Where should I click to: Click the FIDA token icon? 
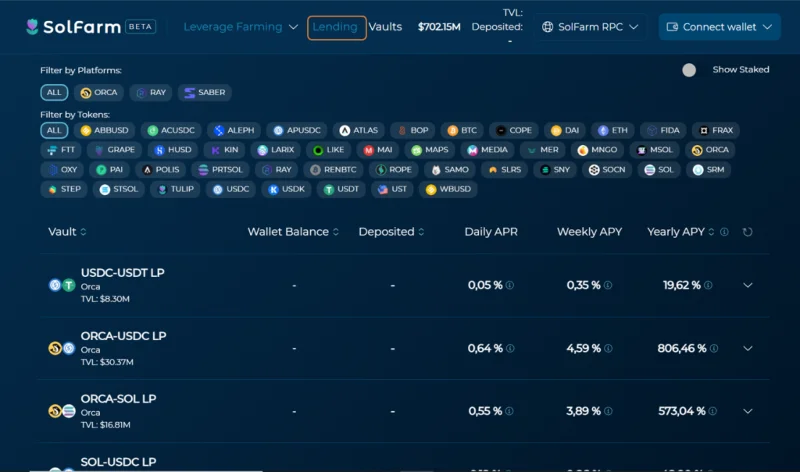pos(652,131)
